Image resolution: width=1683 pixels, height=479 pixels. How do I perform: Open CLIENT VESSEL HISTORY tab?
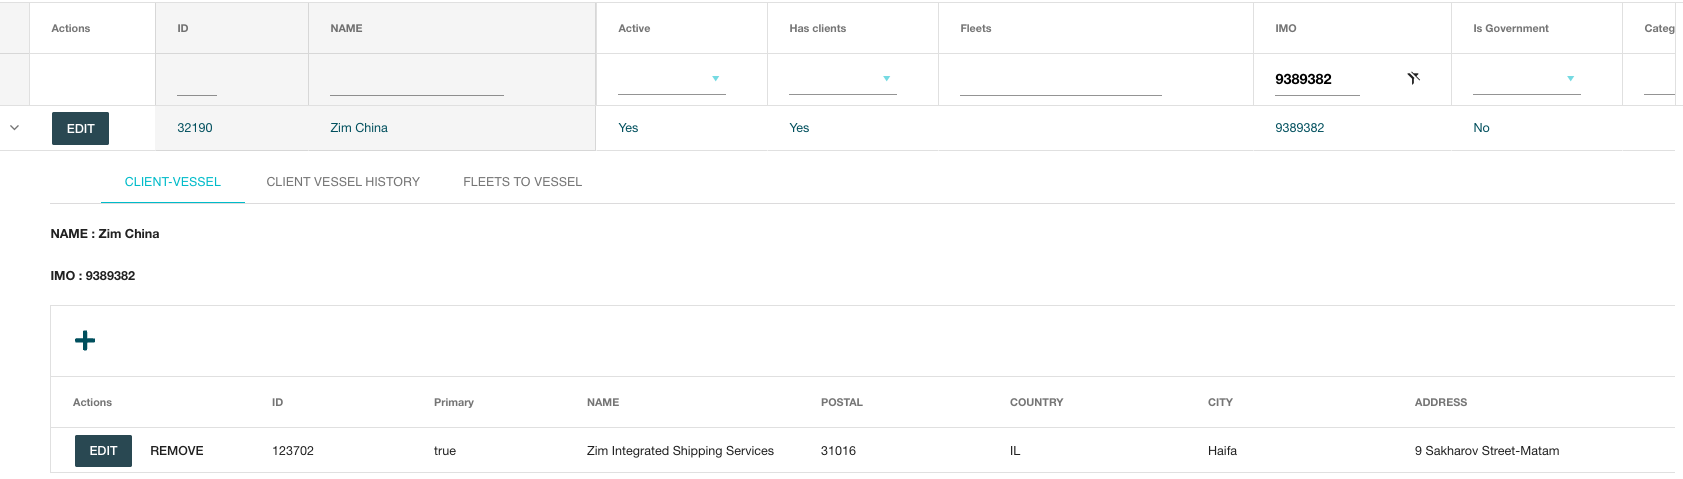(x=343, y=182)
